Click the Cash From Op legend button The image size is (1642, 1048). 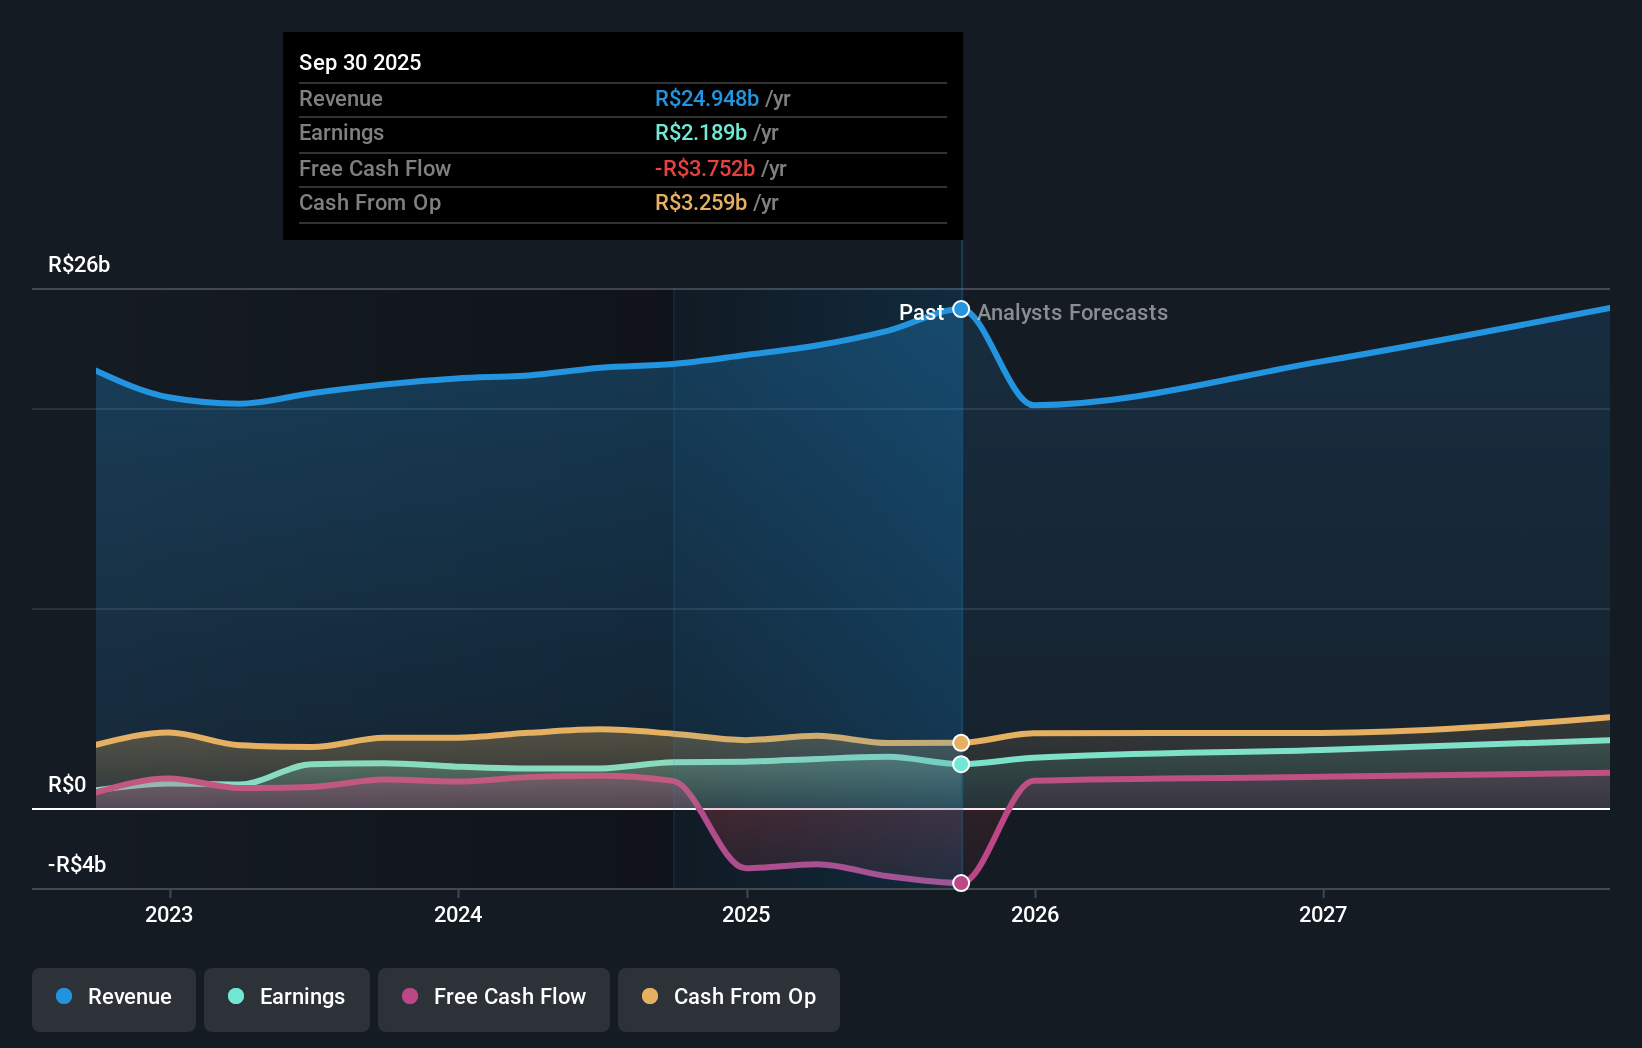tap(729, 998)
